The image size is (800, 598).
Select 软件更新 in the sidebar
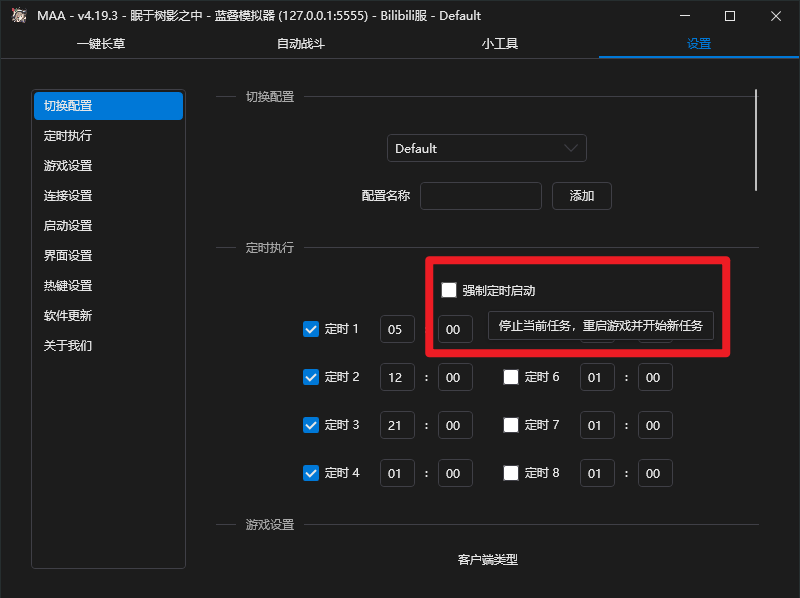click(68, 315)
